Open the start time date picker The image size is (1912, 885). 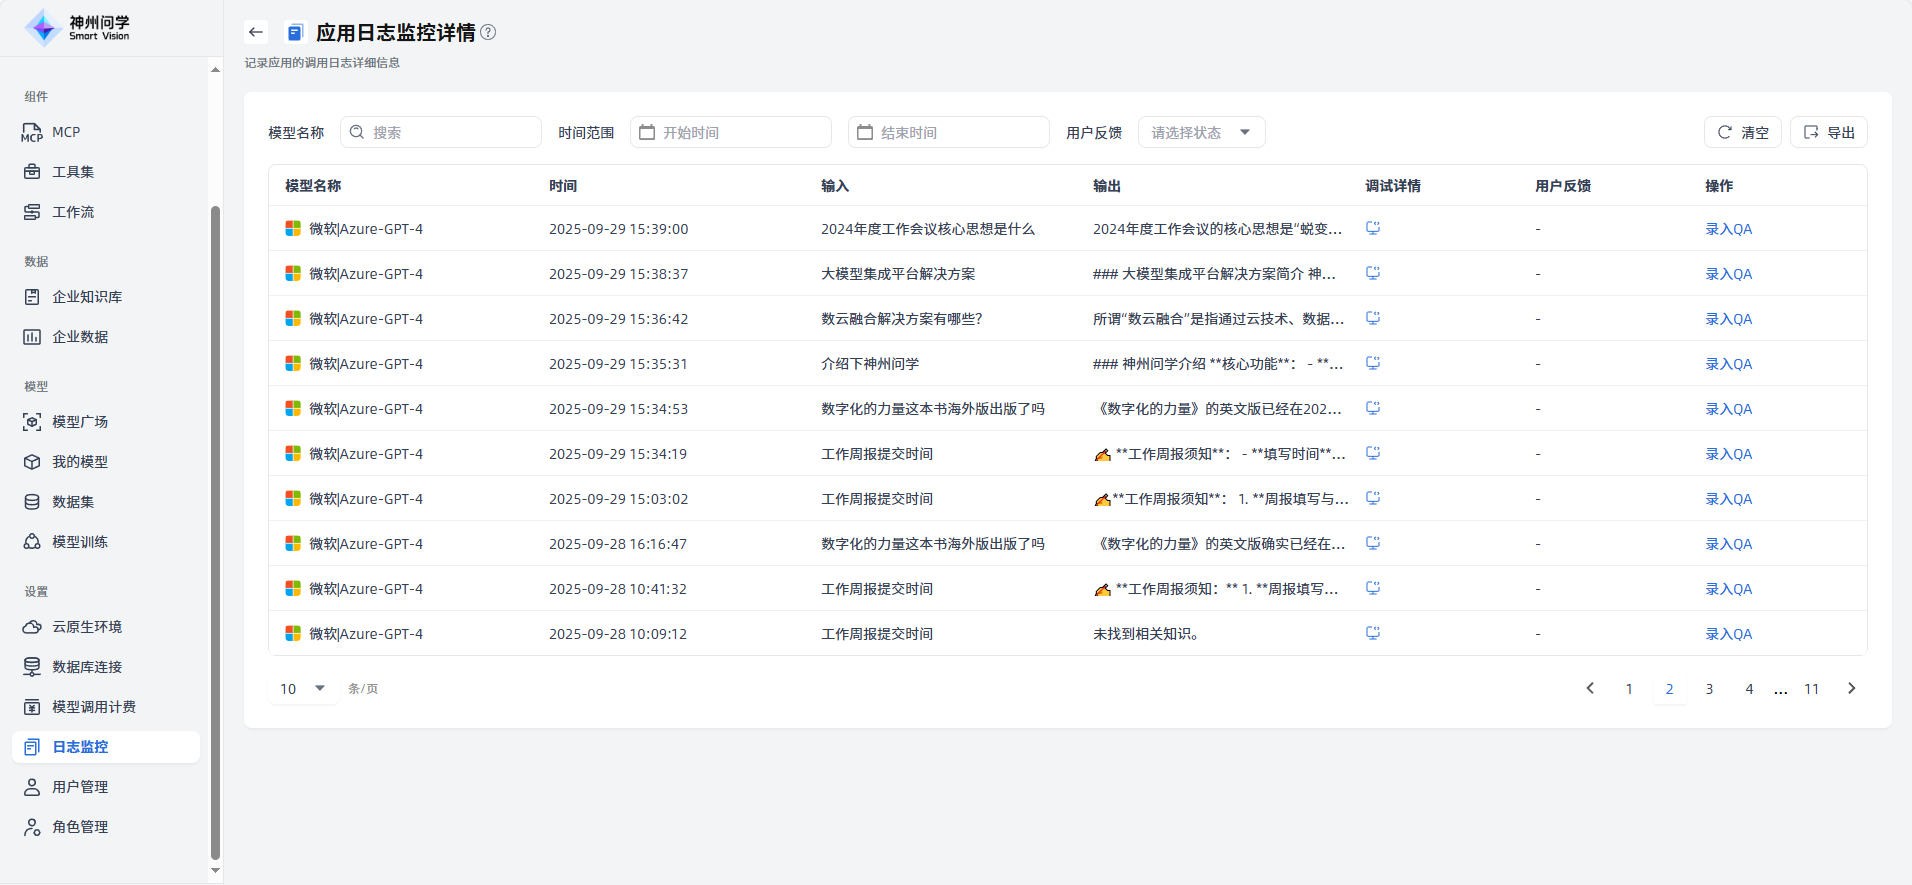tap(731, 132)
